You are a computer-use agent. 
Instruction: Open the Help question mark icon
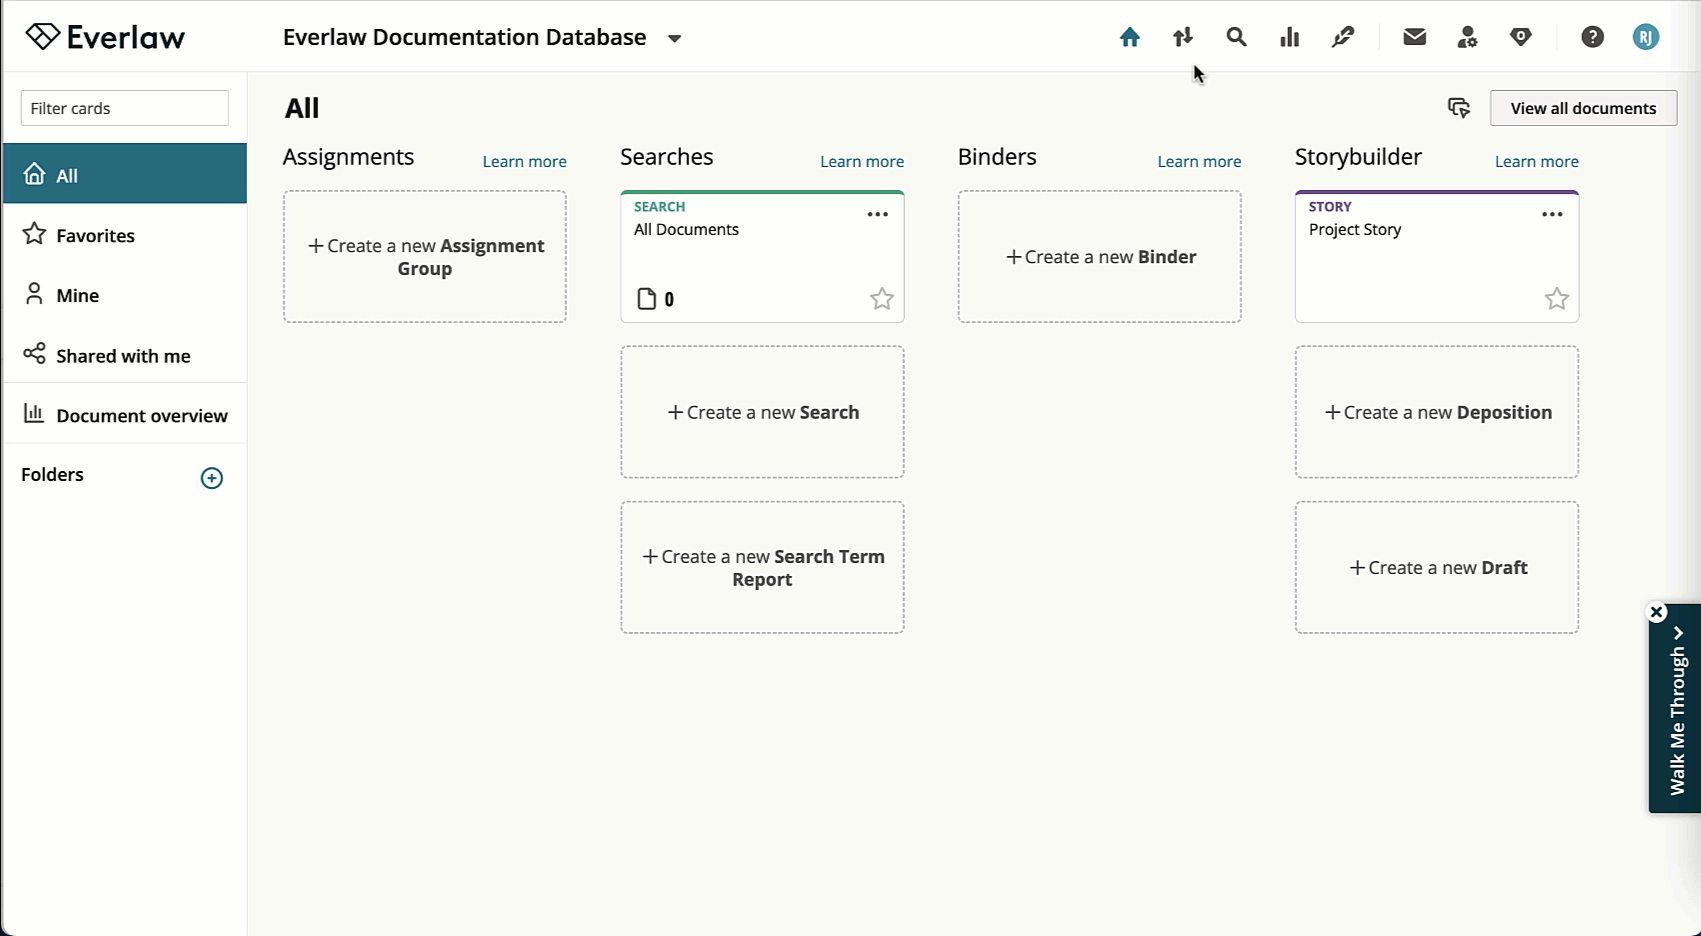(x=1593, y=37)
